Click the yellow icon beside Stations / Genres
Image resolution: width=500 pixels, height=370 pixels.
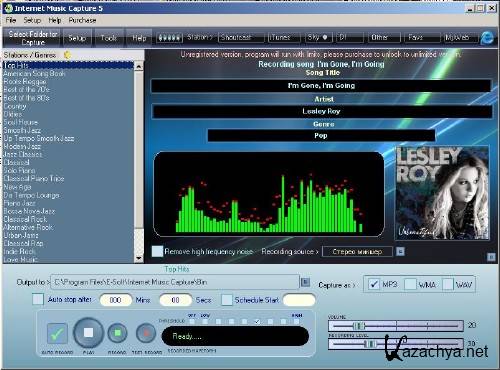(68, 55)
